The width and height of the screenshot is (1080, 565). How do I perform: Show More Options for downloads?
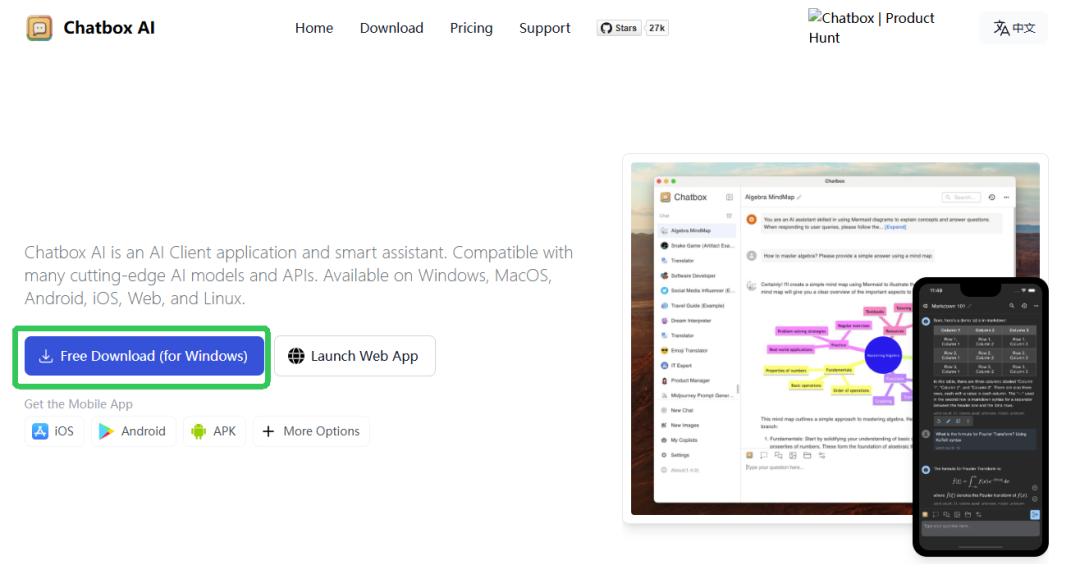coord(311,431)
